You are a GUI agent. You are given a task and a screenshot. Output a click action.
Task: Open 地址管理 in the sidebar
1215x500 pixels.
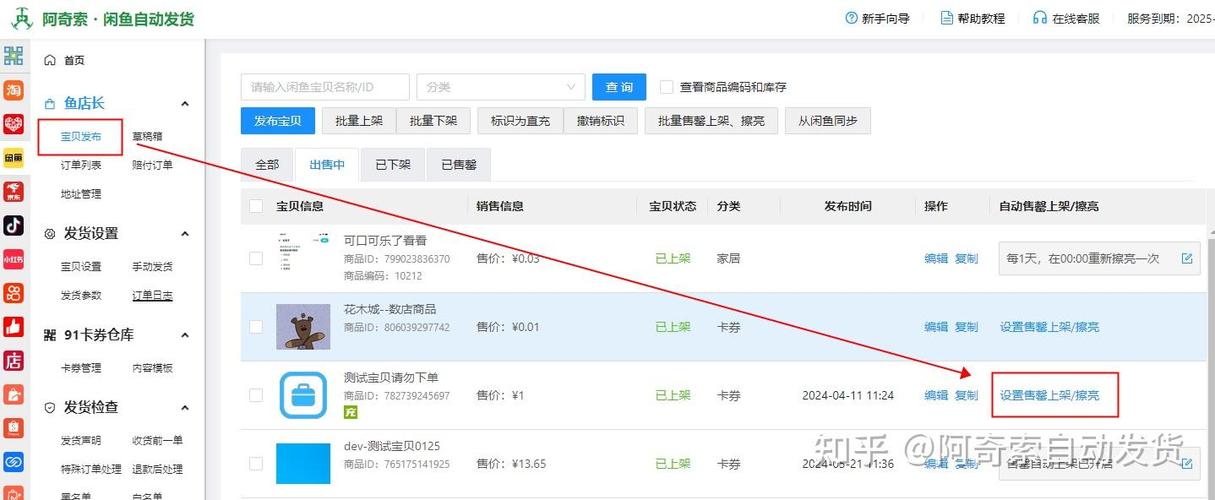(81, 194)
